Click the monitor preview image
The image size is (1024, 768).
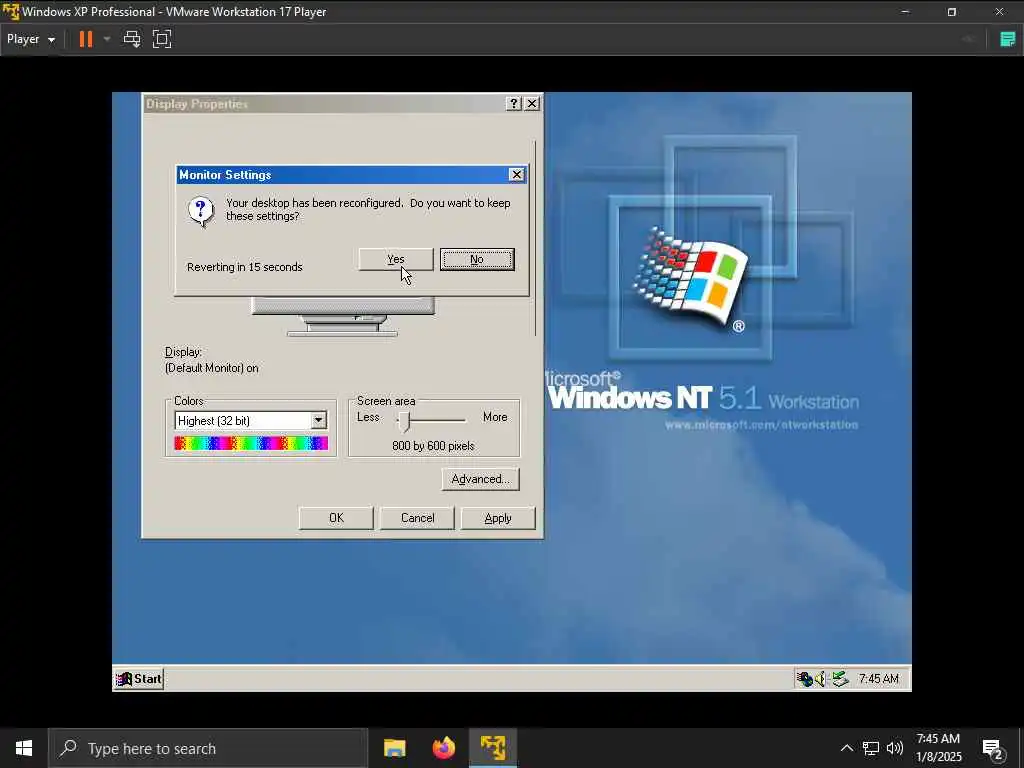[342, 317]
